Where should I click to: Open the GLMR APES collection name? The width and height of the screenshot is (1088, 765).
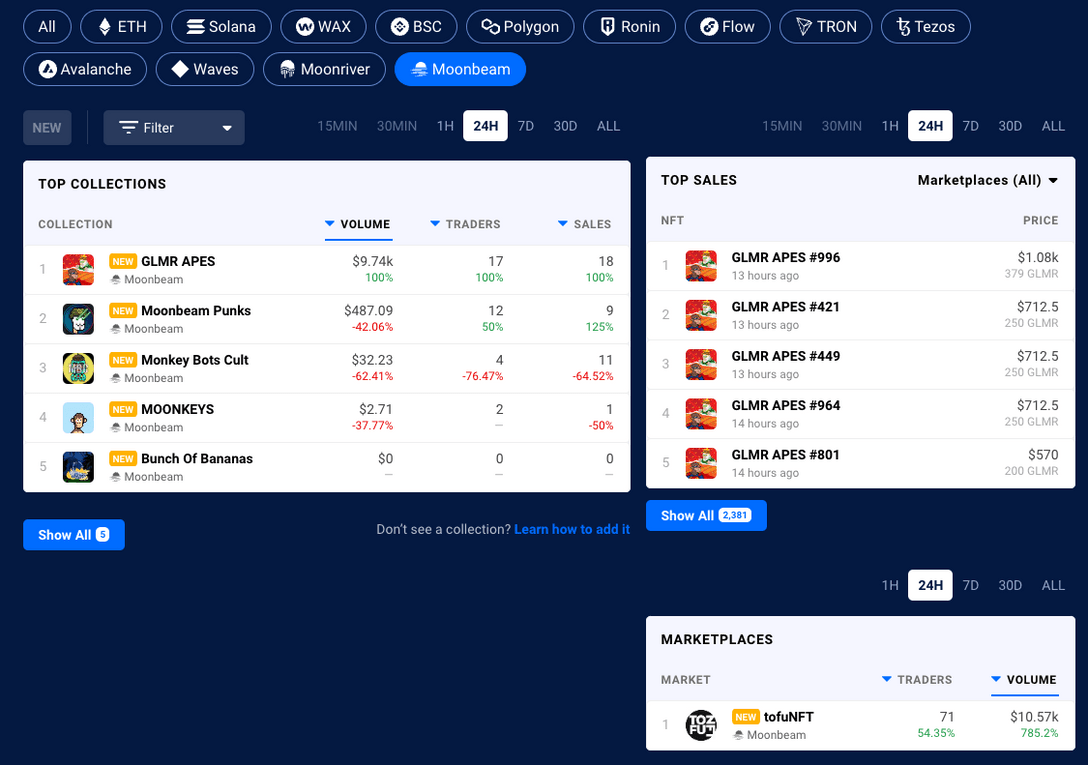[x=178, y=261]
